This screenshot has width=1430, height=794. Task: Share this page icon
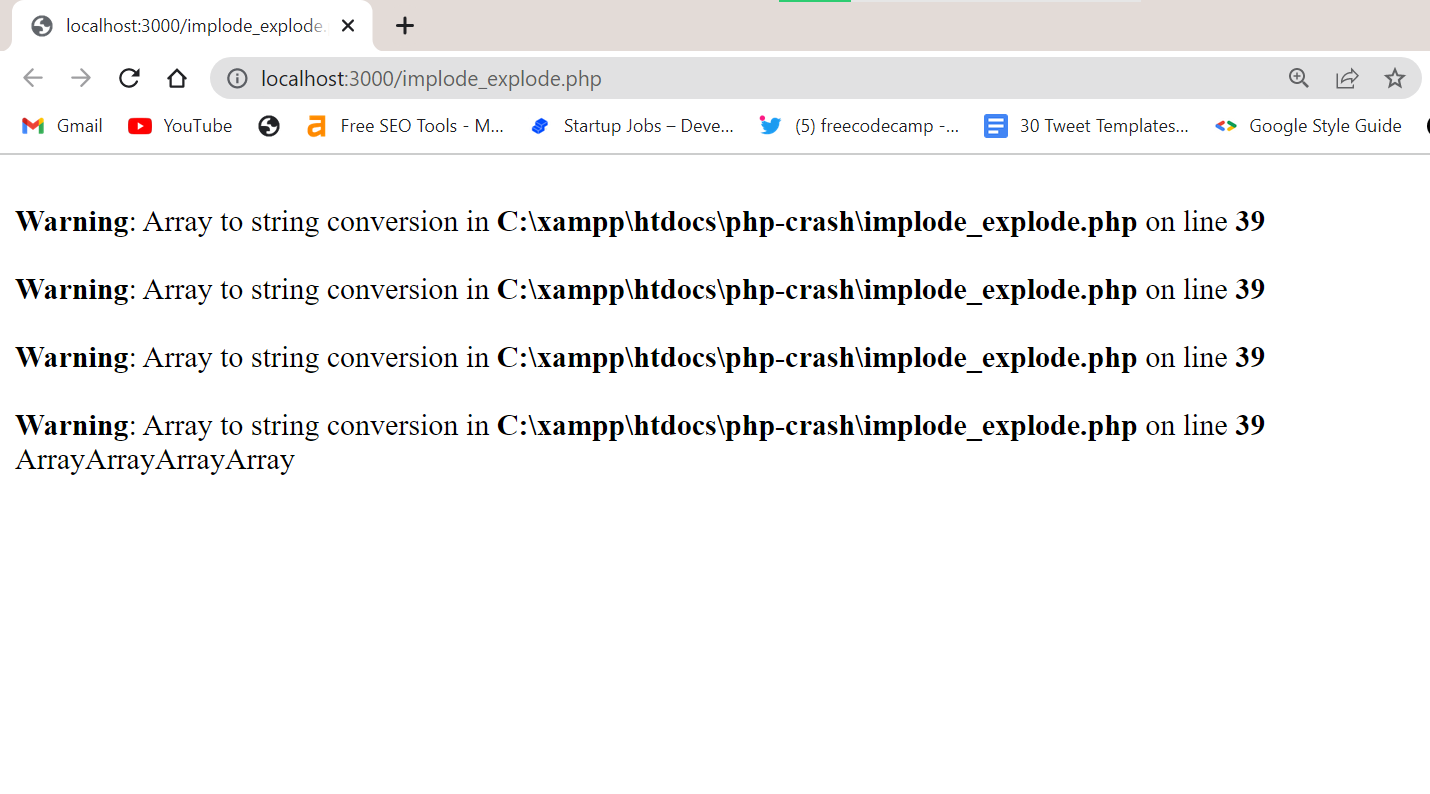[x=1347, y=78]
